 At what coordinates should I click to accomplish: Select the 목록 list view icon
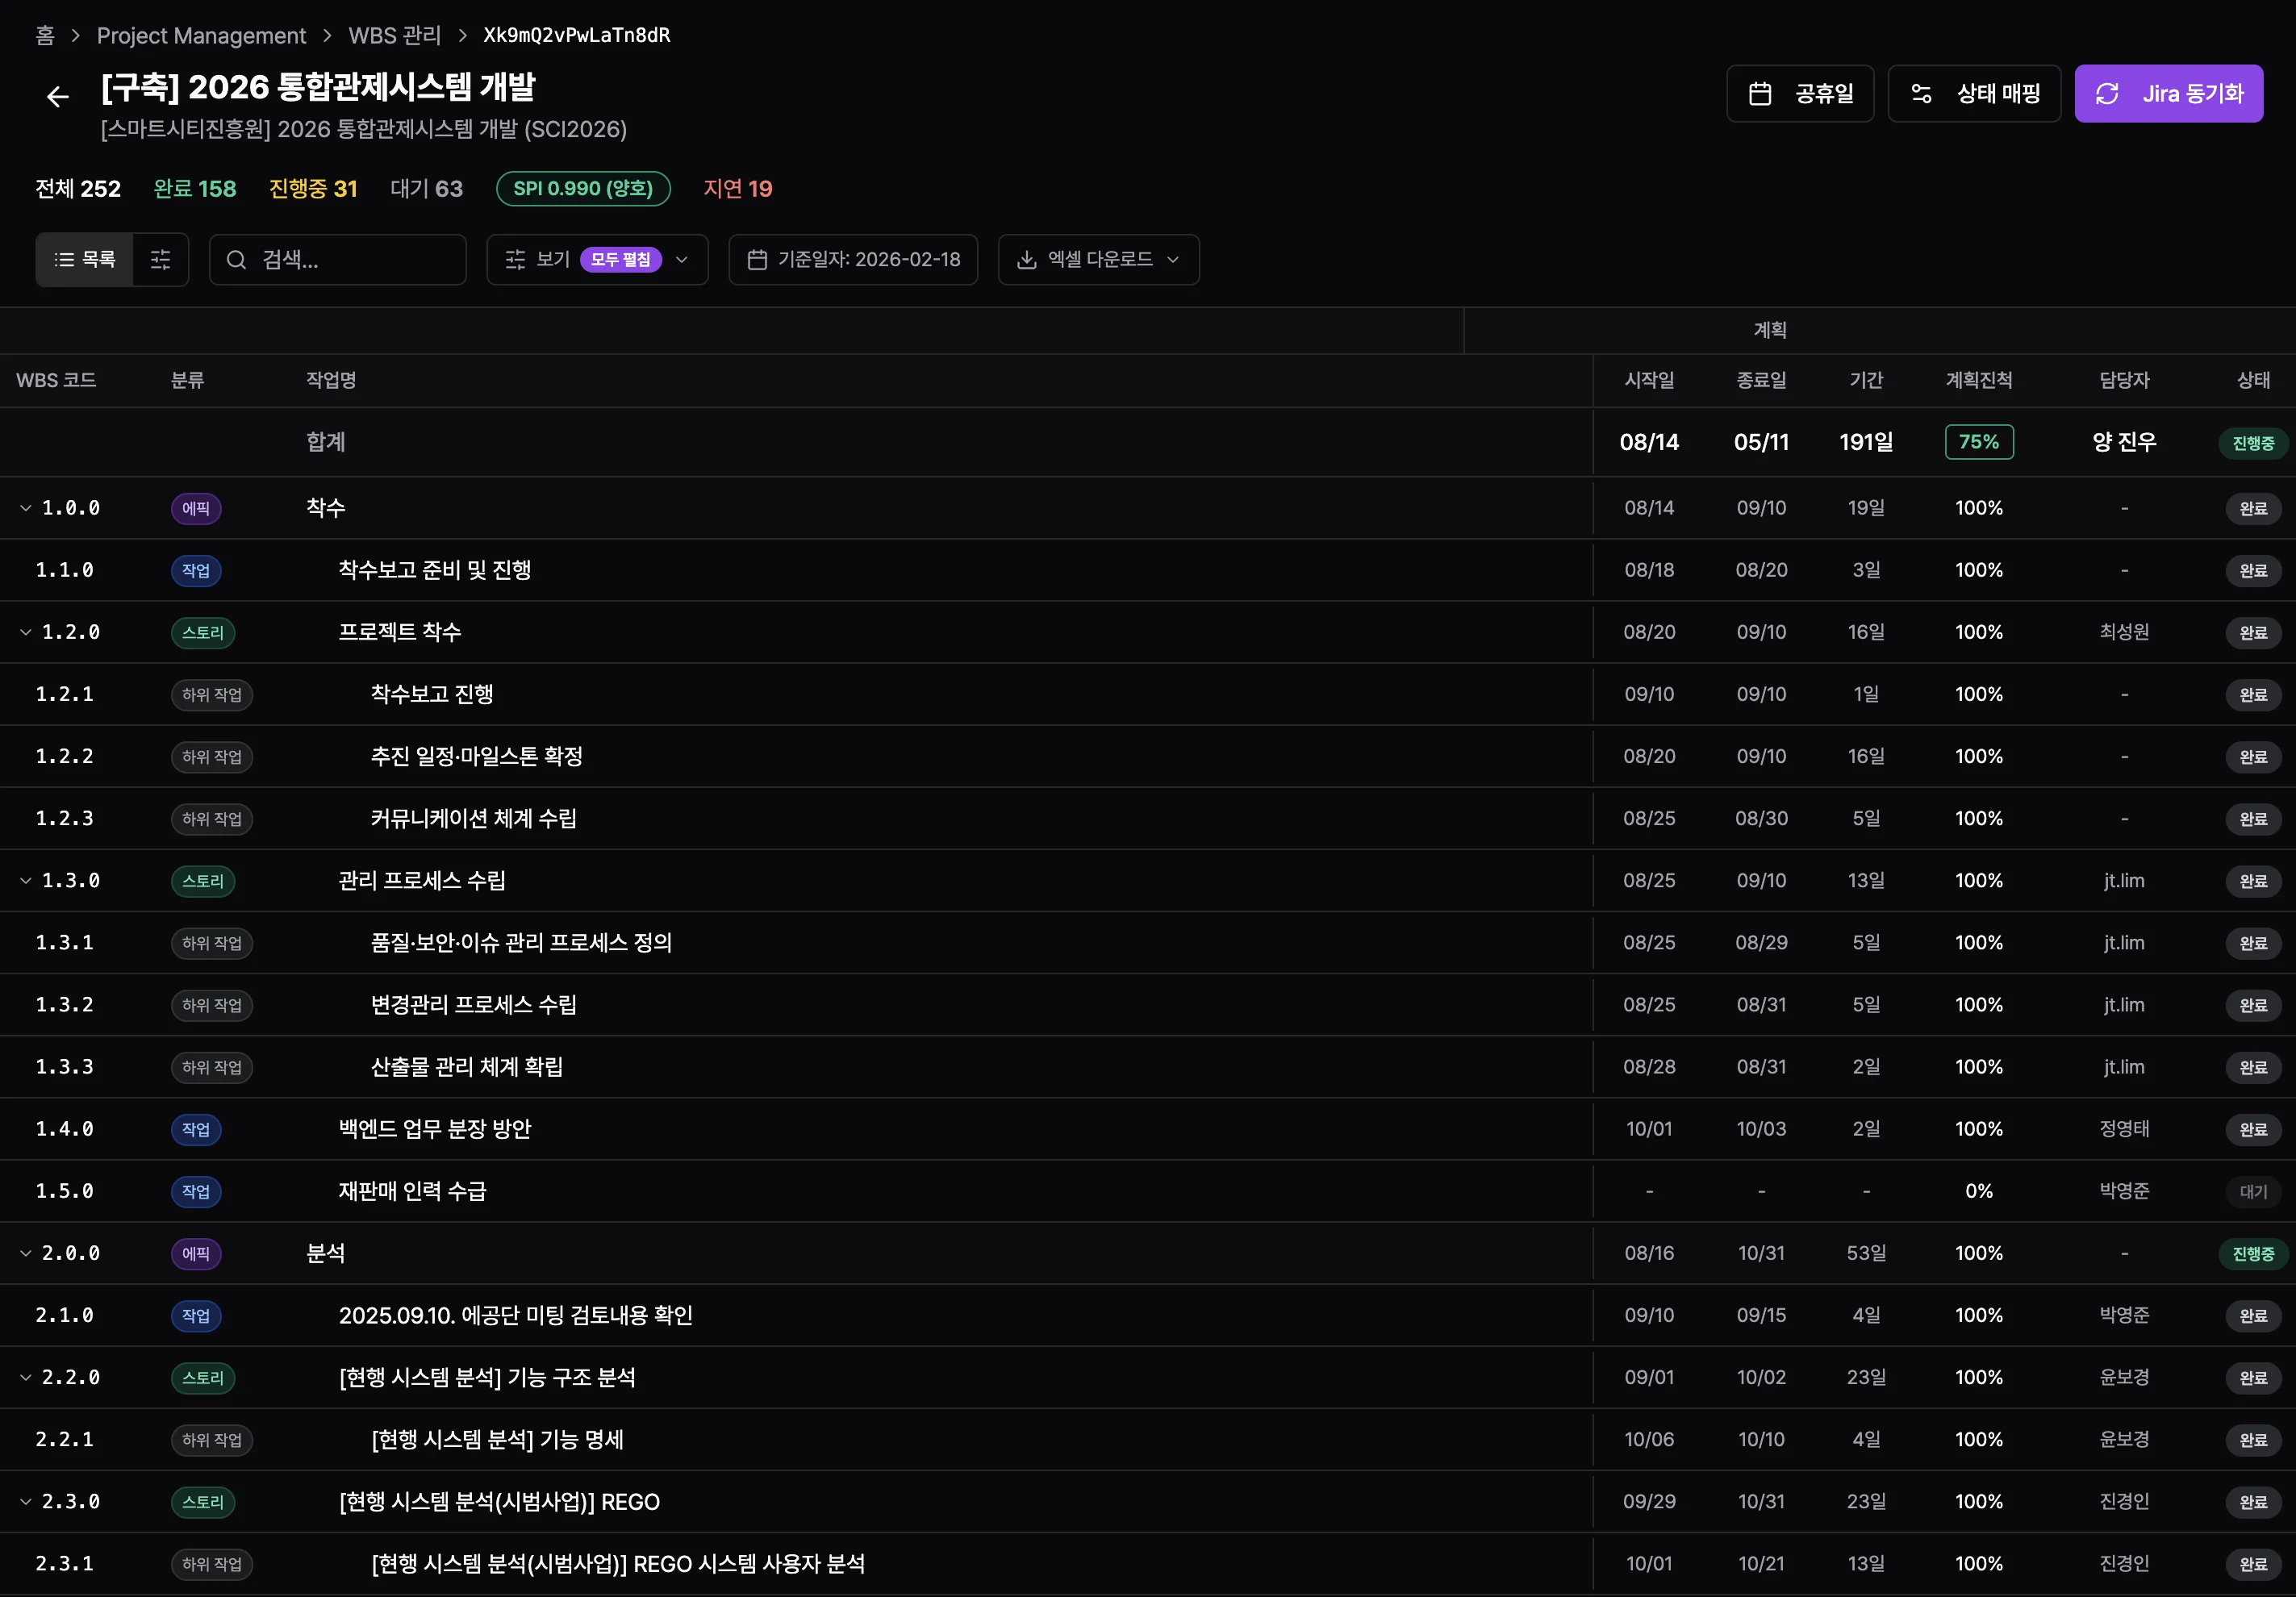coord(84,259)
